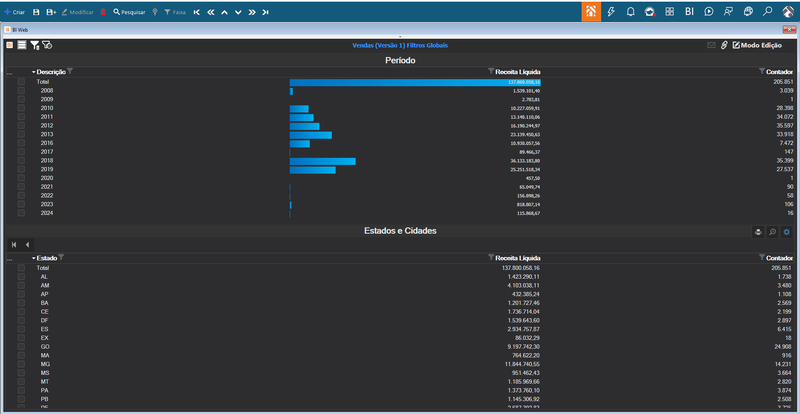800x414 pixels.
Task: Click the 2018 revenue bar
Action: click(x=322, y=161)
